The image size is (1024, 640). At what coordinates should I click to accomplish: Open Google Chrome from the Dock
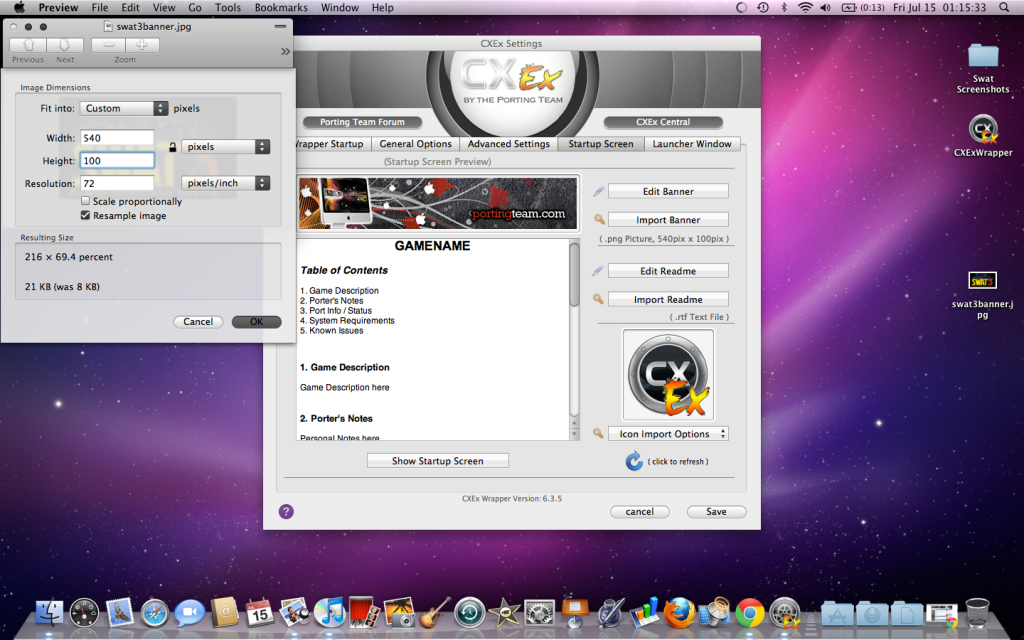coord(750,613)
